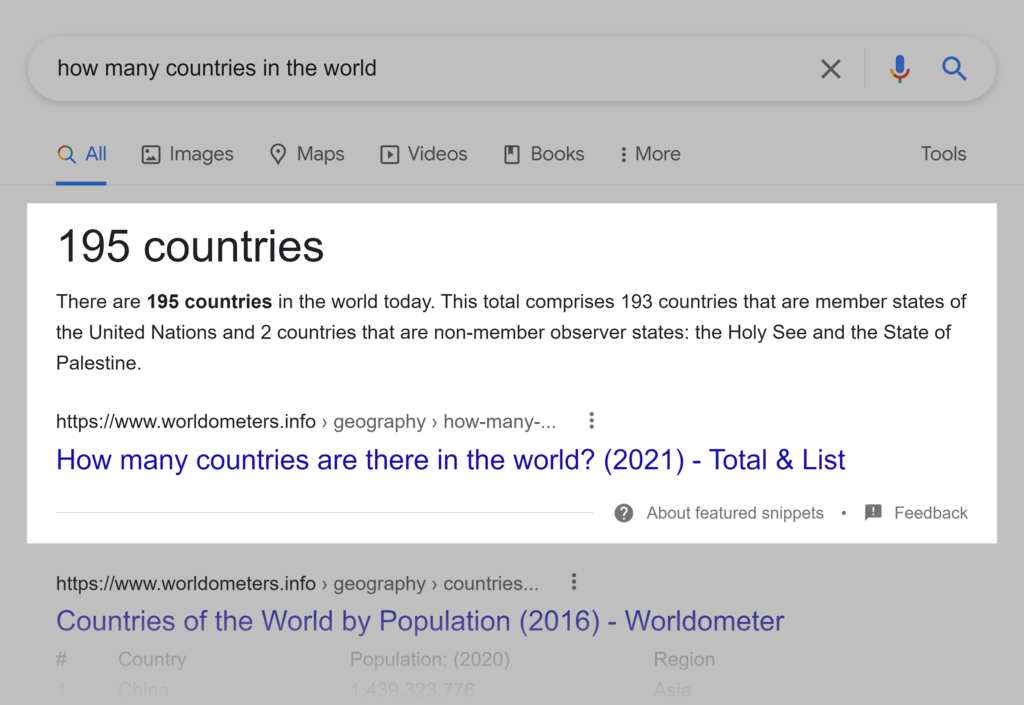Start voice search with microphone icon
The width and height of the screenshot is (1024, 705).
click(899, 69)
